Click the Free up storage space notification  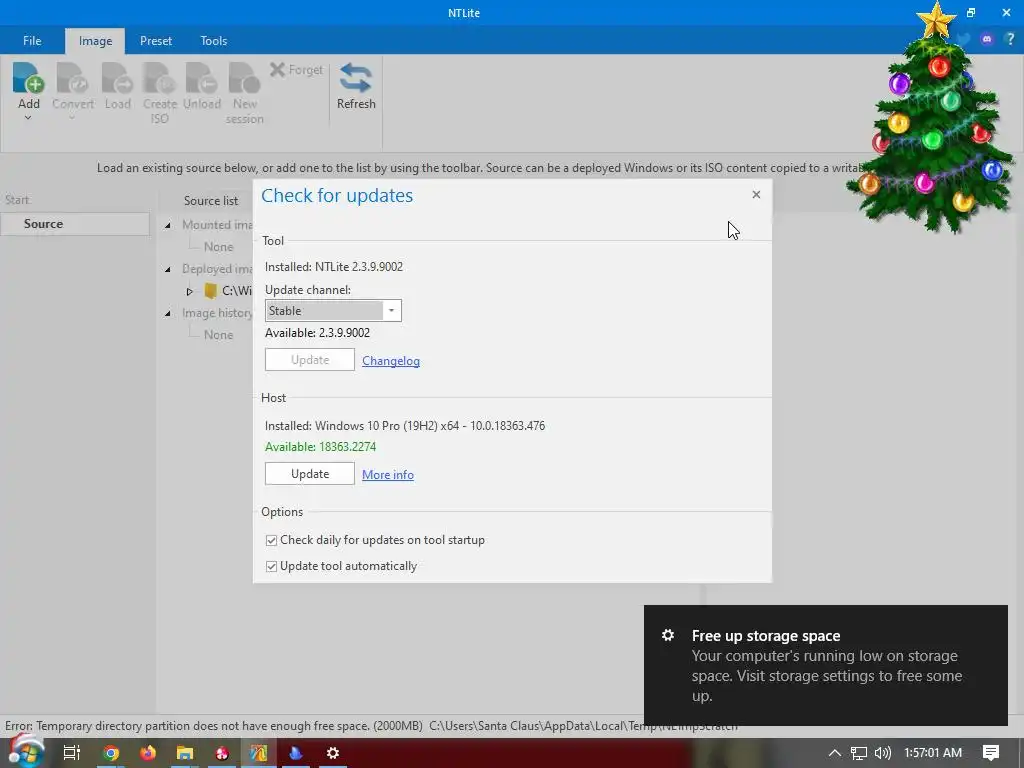825,665
